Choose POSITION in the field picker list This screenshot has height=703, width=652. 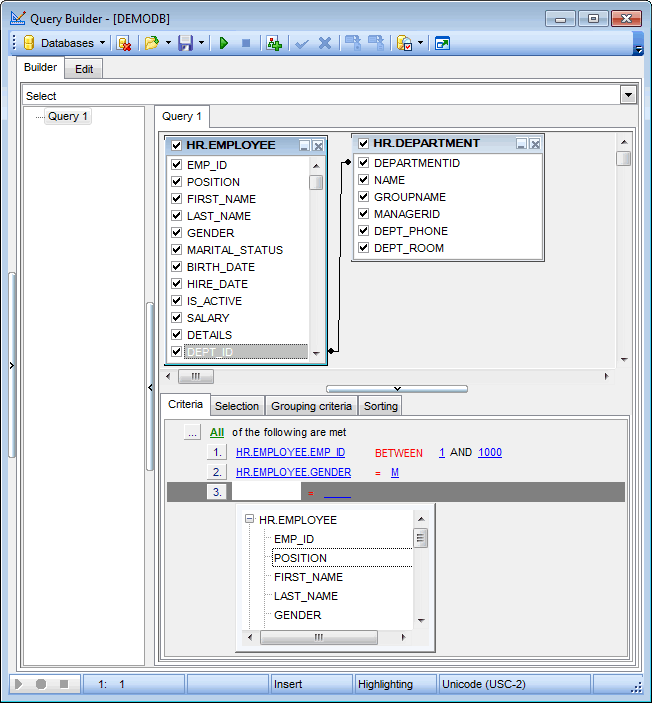(300, 558)
